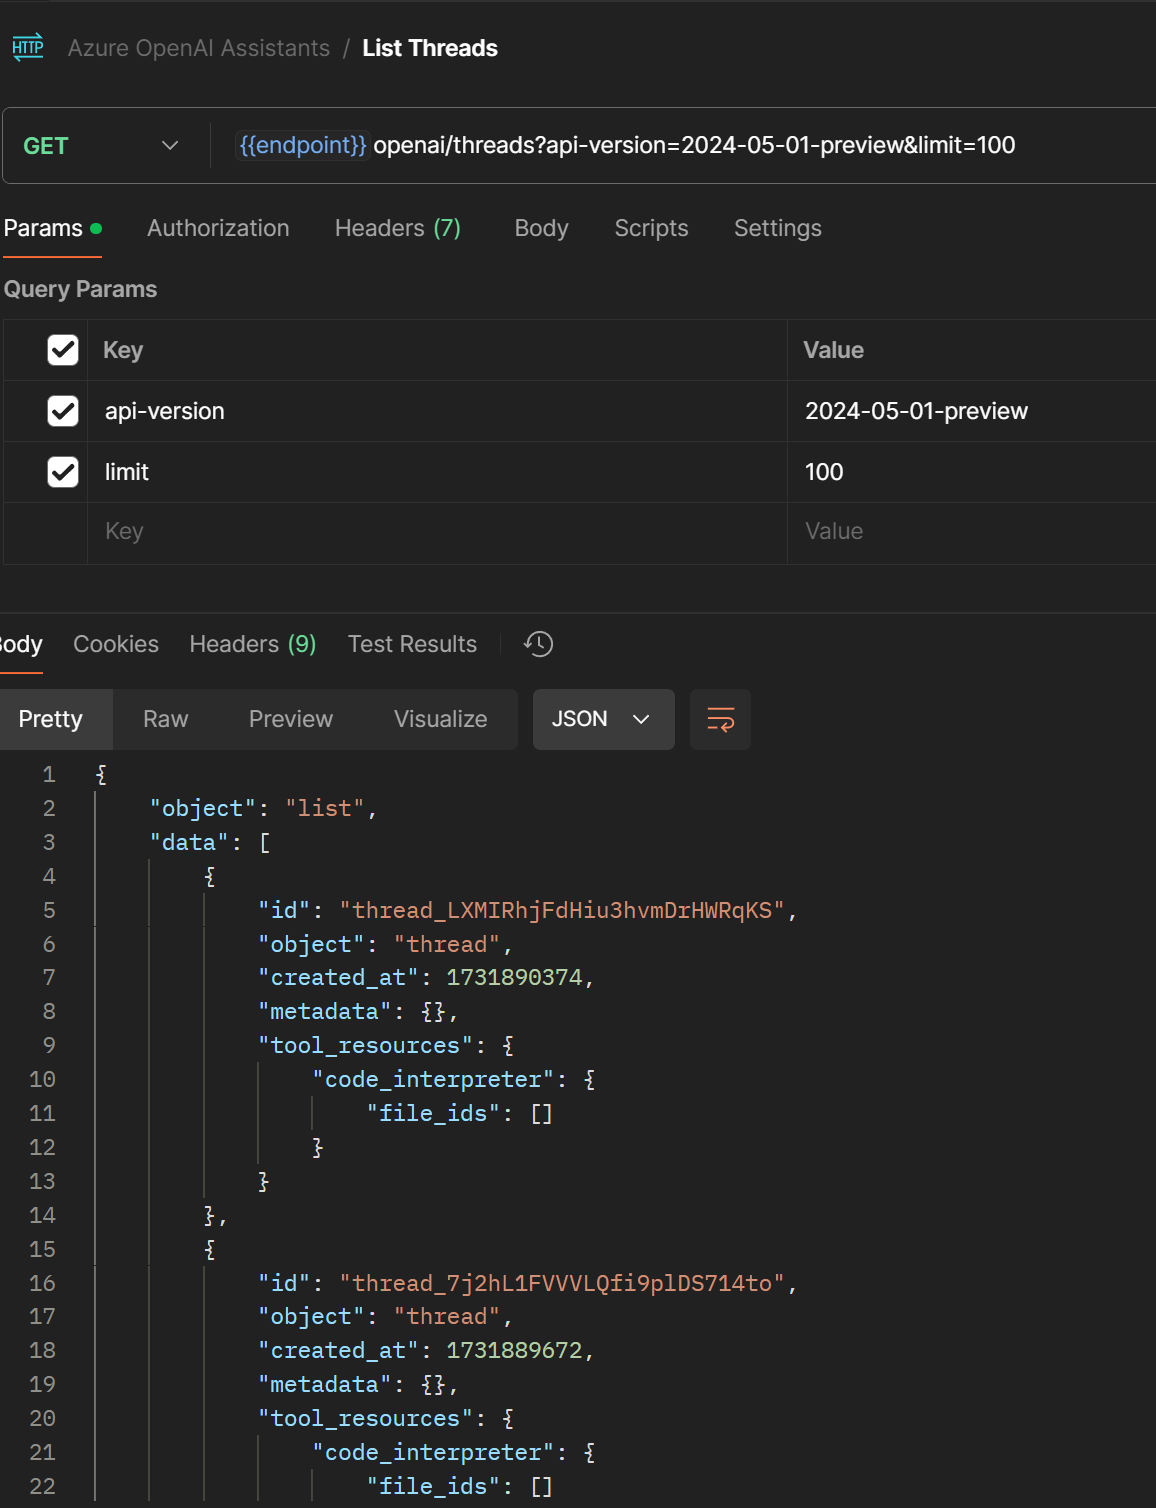Viewport: 1156px width, 1508px height.
Task: Uncheck the api-version parameter checkbox
Action: pyautogui.click(x=63, y=411)
